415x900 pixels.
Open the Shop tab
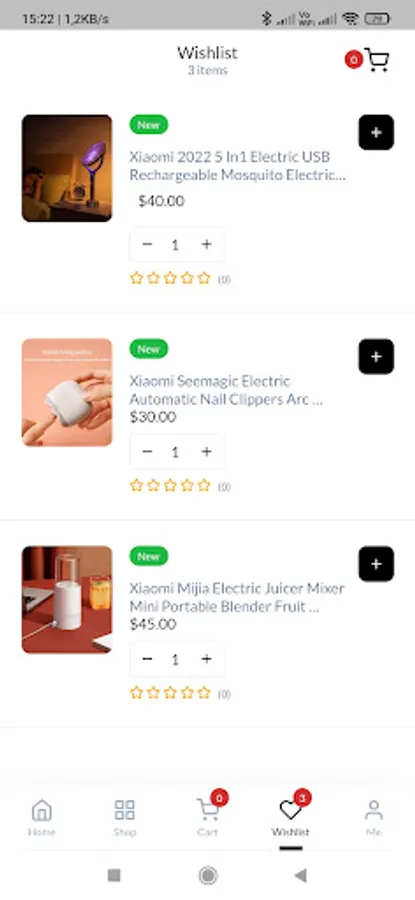point(125,817)
